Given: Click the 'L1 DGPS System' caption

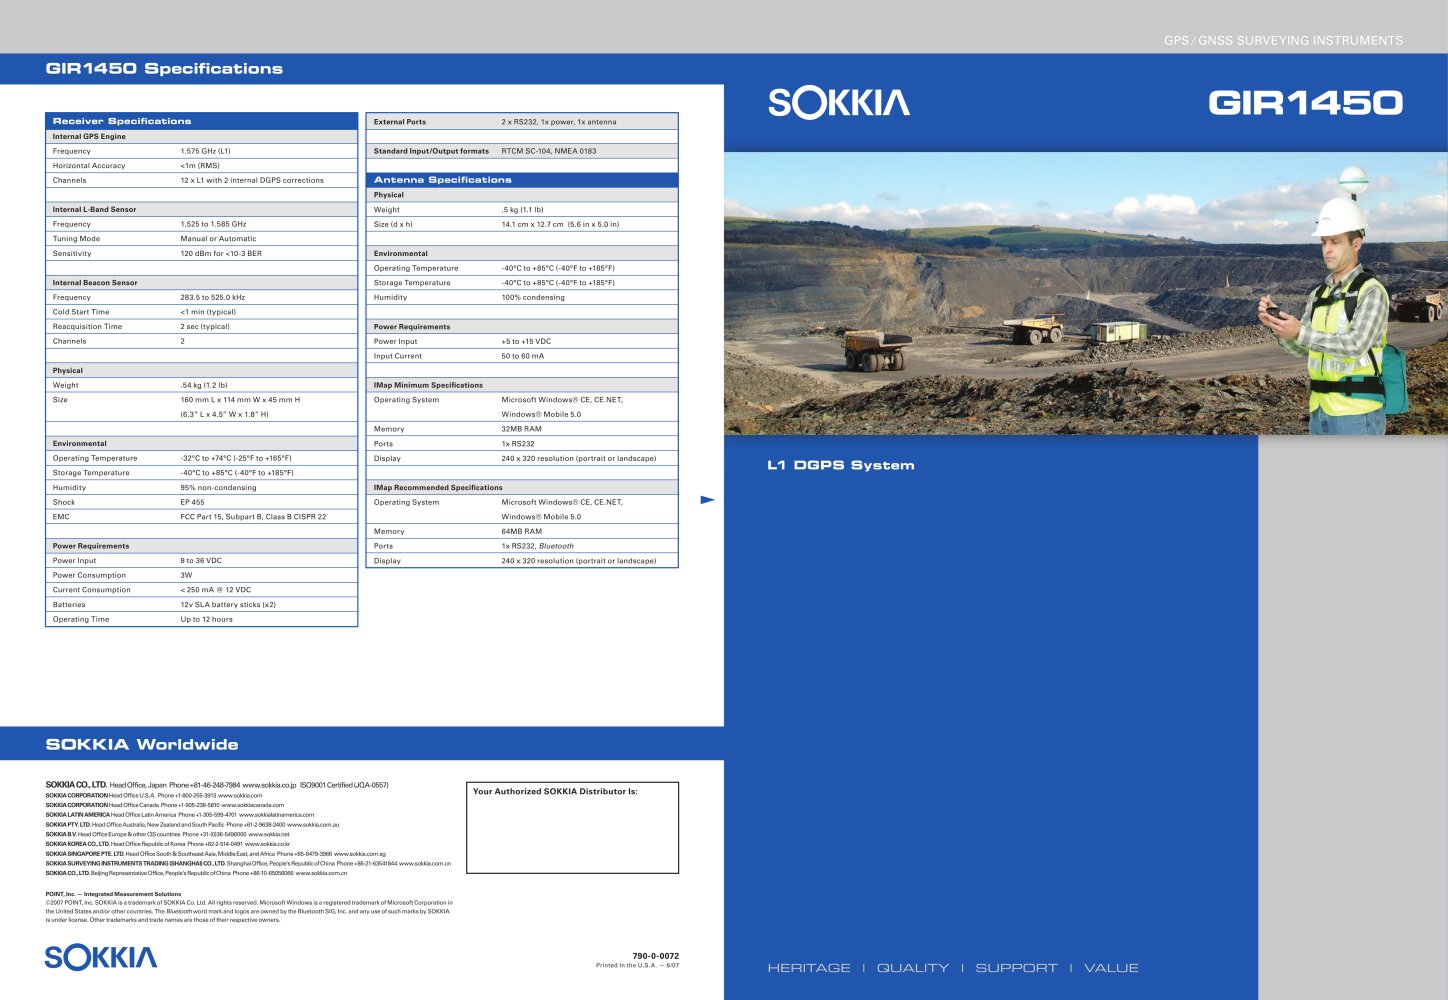Looking at the screenshot, I should click(x=840, y=465).
